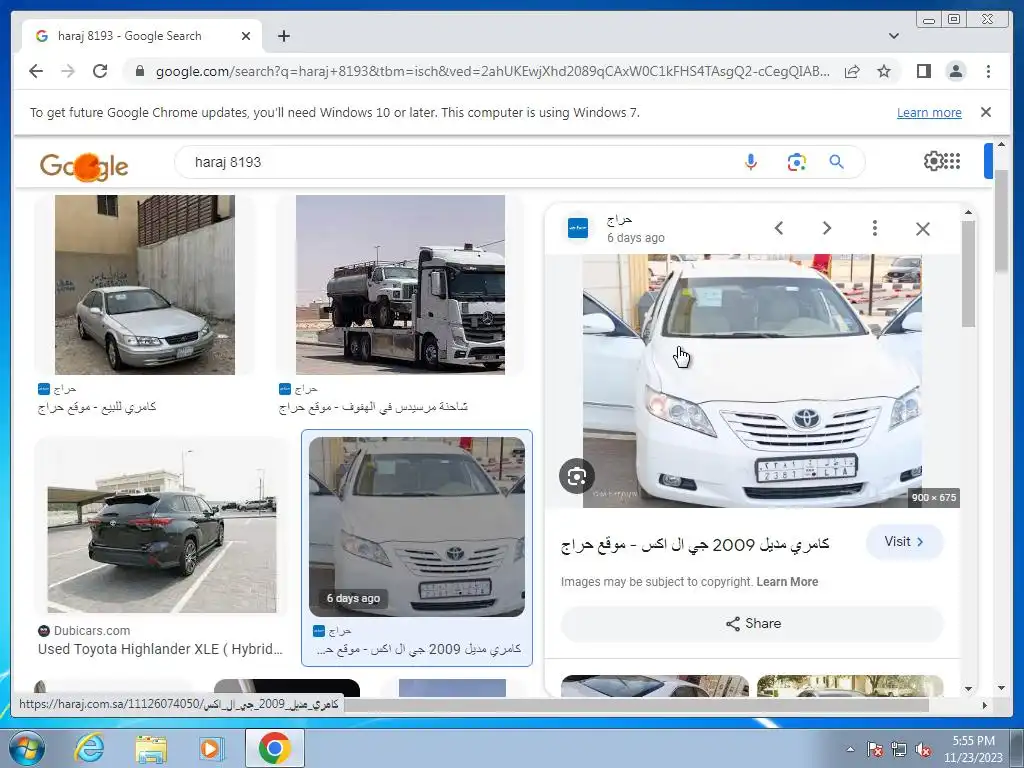Show hidden tray icons arrow

coord(850,749)
